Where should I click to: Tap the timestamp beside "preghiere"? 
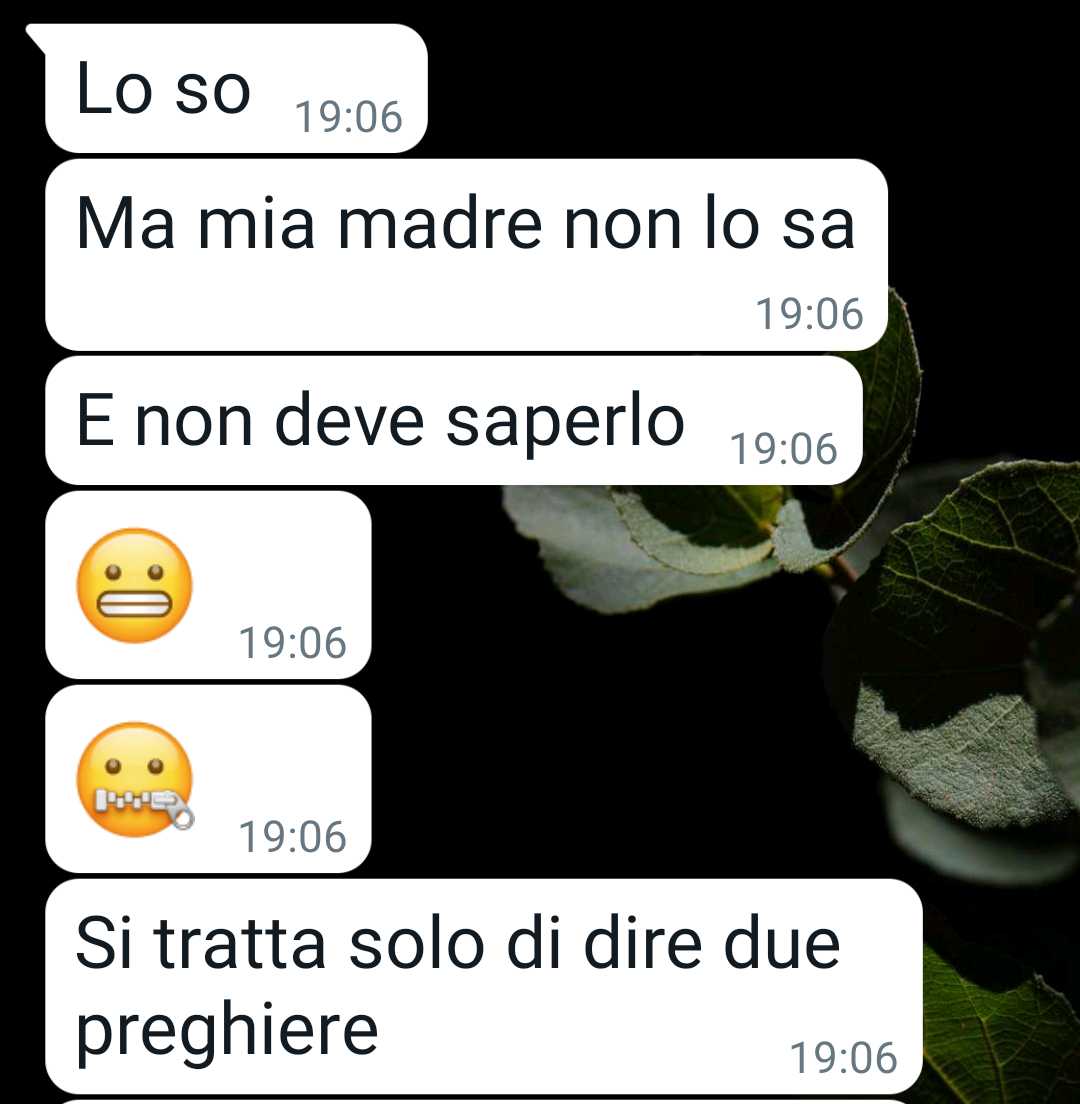[844, 1058]
